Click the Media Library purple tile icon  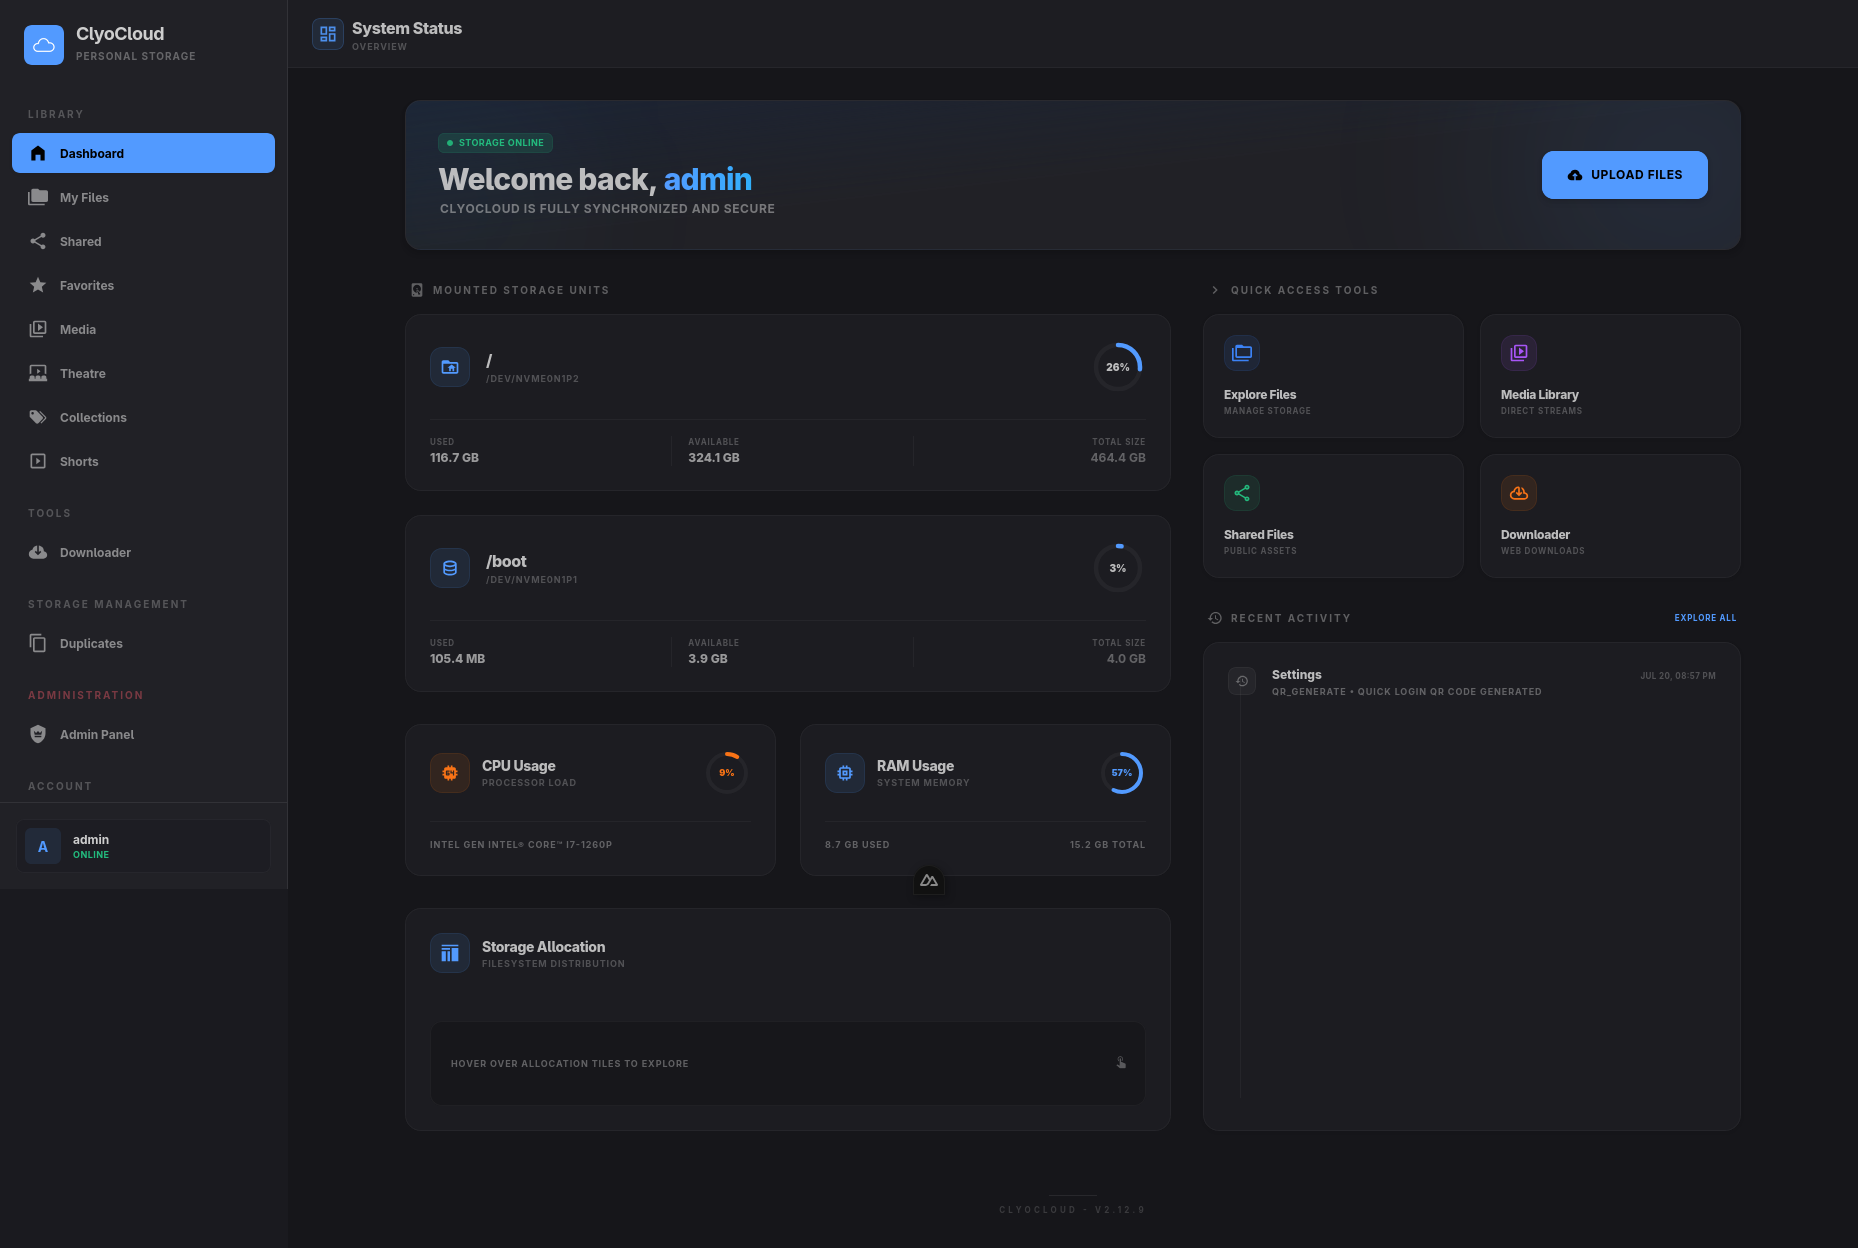coord(1519,353)
